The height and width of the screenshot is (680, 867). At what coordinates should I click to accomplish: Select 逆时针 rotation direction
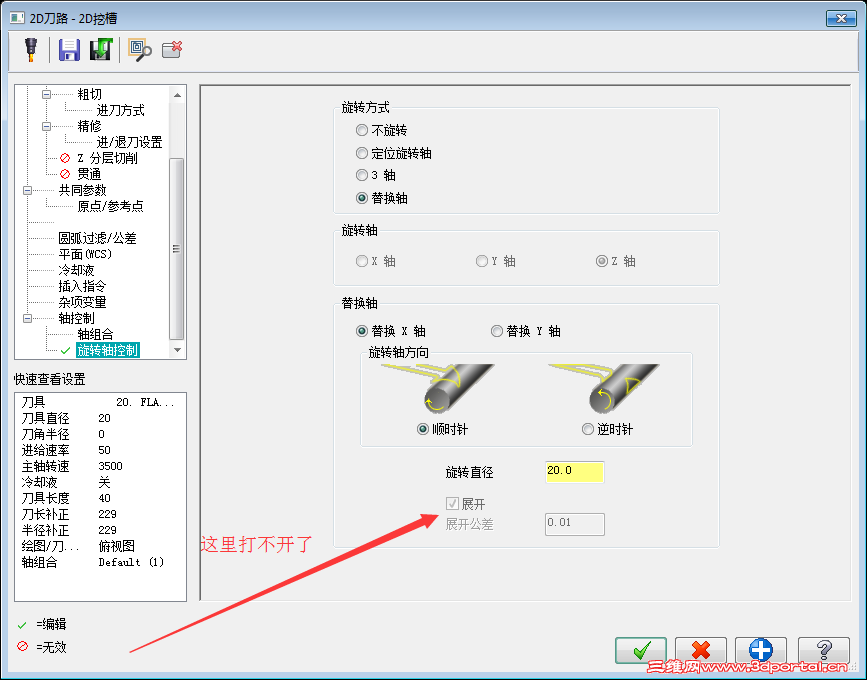(x=607, y=429)
